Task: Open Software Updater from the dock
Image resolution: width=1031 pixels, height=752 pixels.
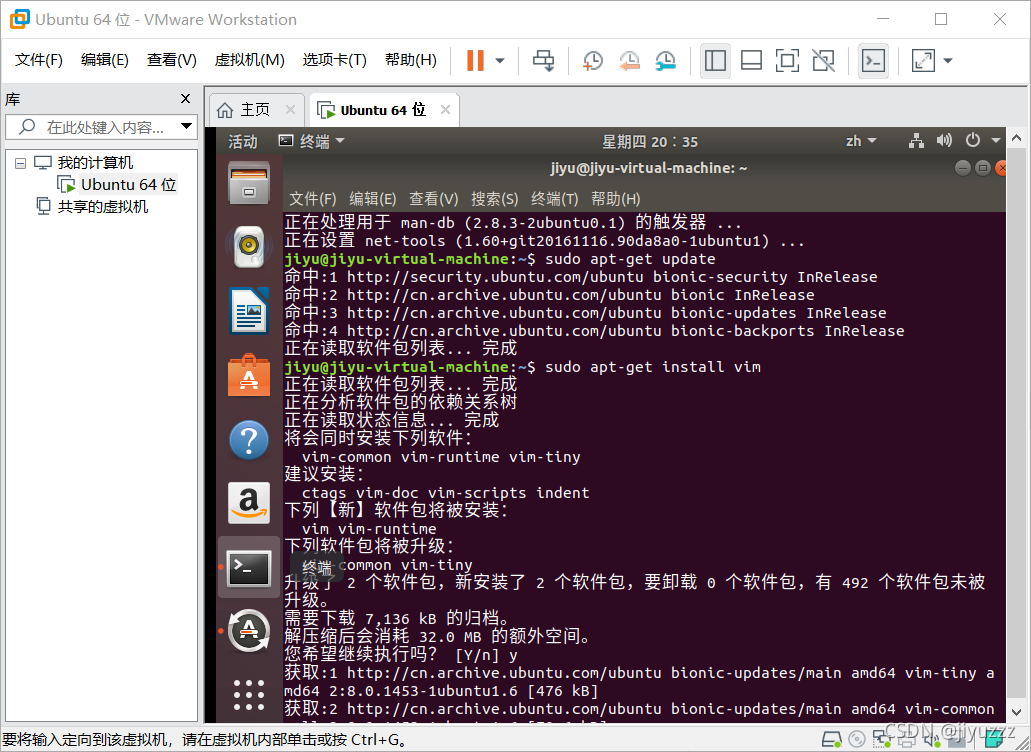Action: click(249, 632)
